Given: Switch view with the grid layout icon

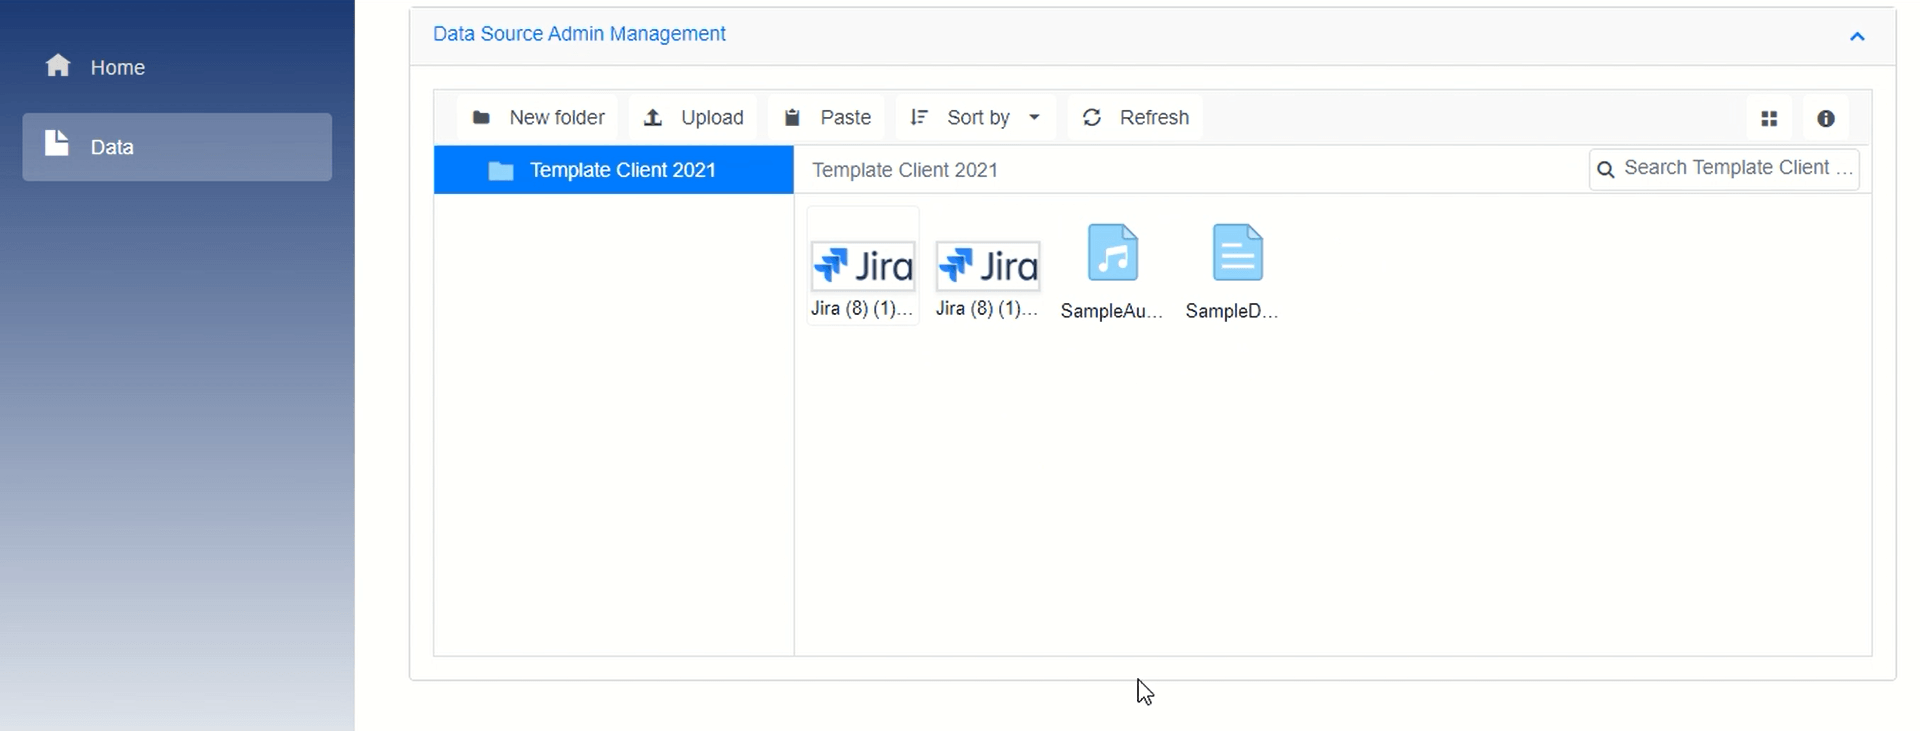Looking at the screenshot, I should click(1769, 119).
